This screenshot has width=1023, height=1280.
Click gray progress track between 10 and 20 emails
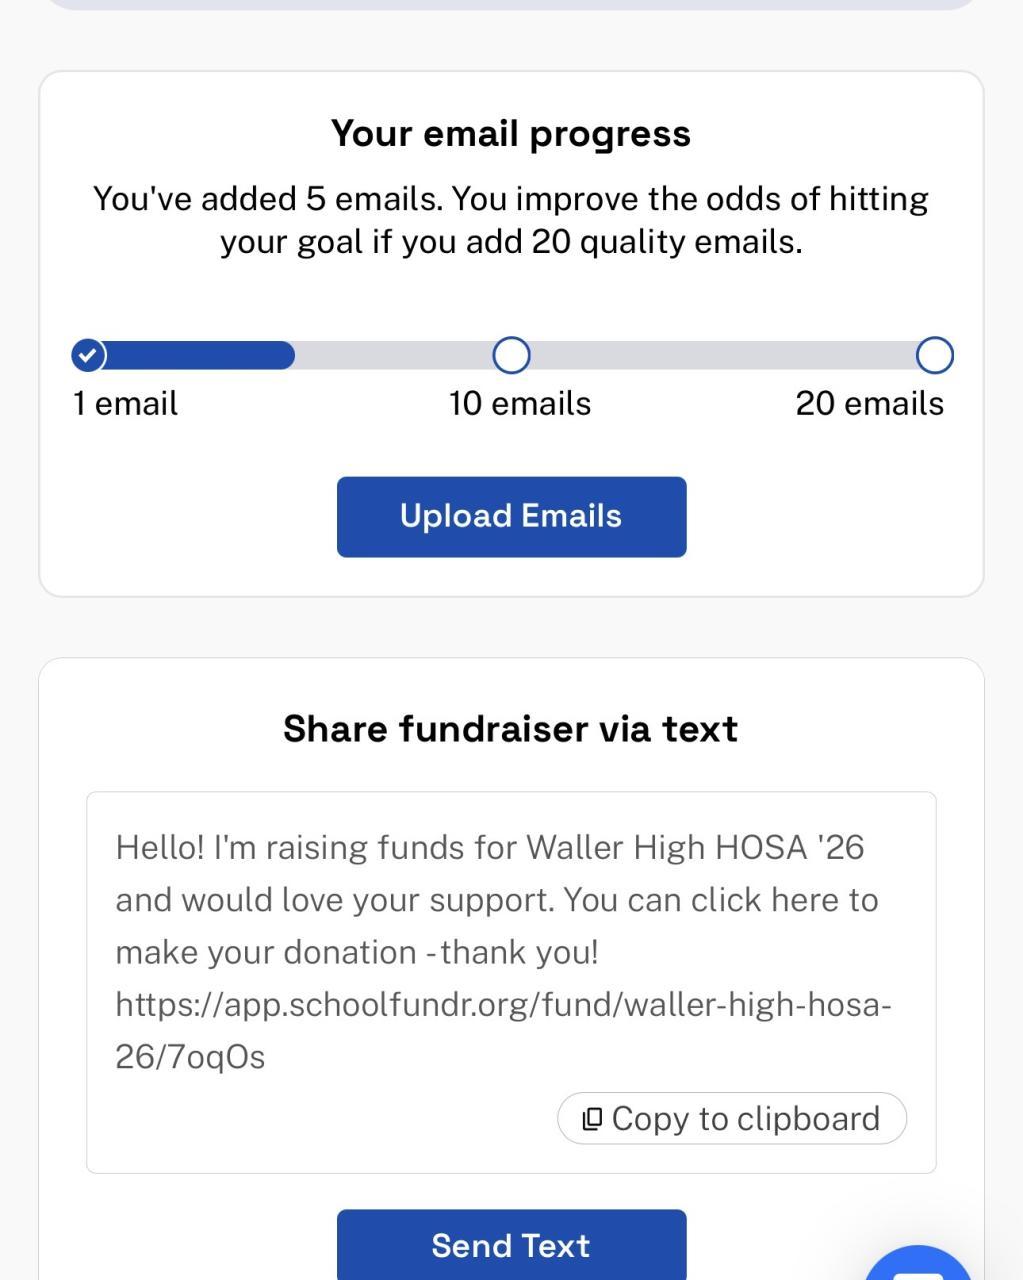click(720, 355)
